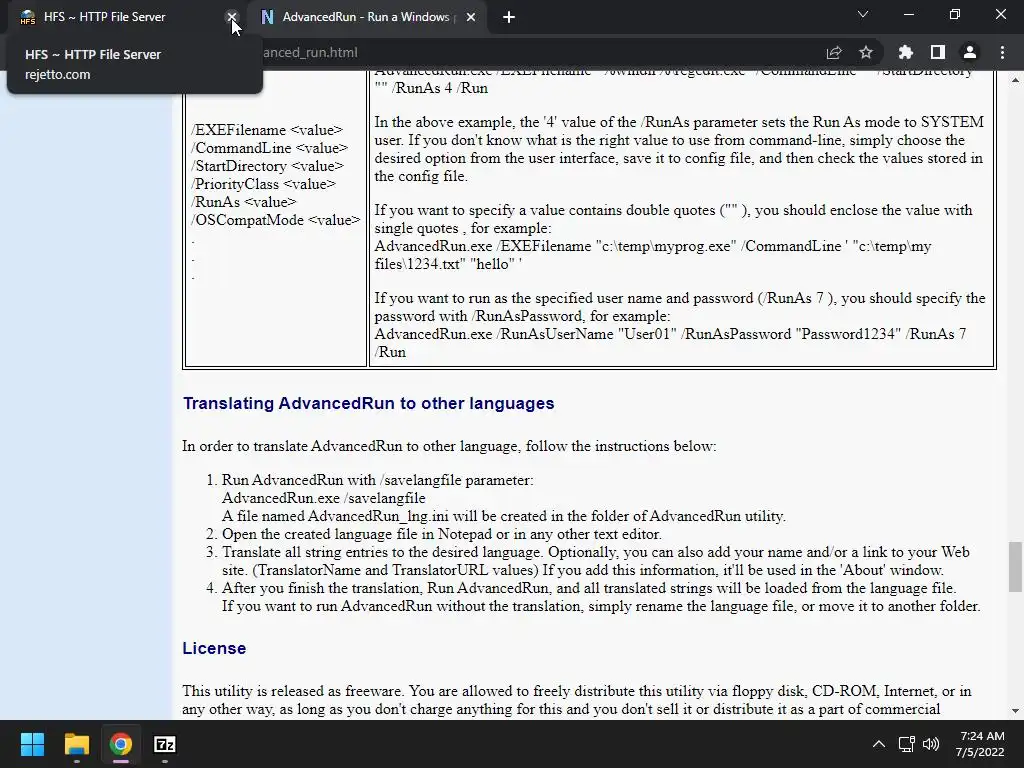1024x768 pixels.
Task: Click the '/RunAs <value>' parameter text
Action: tap(244, 202)
